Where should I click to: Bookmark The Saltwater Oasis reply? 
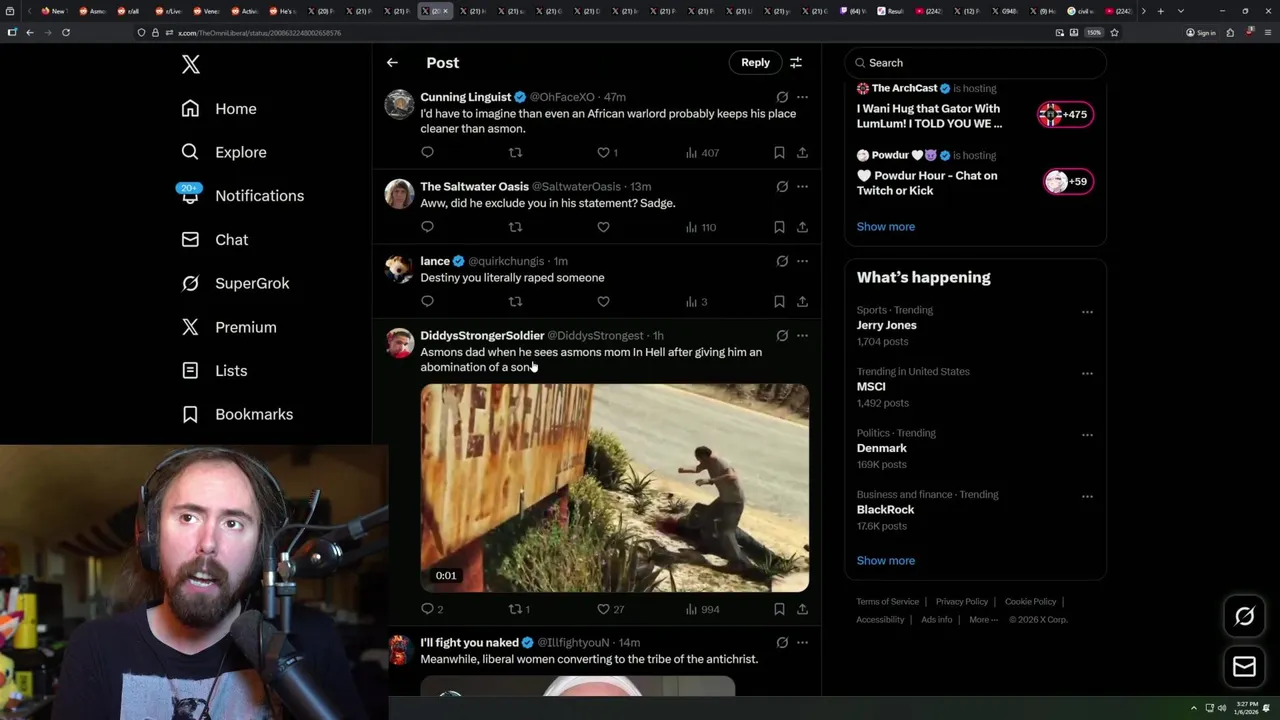pos(779,227)
